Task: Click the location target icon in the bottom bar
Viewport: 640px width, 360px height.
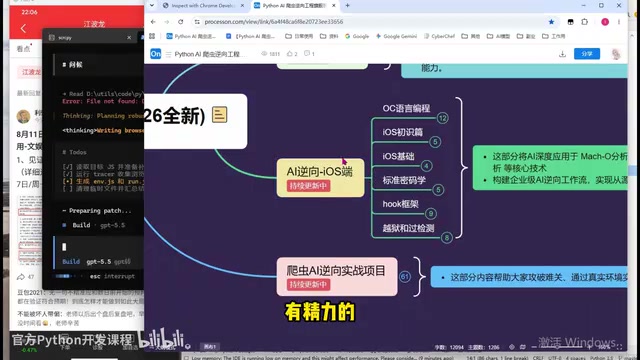Action: [x=511, y=347]
